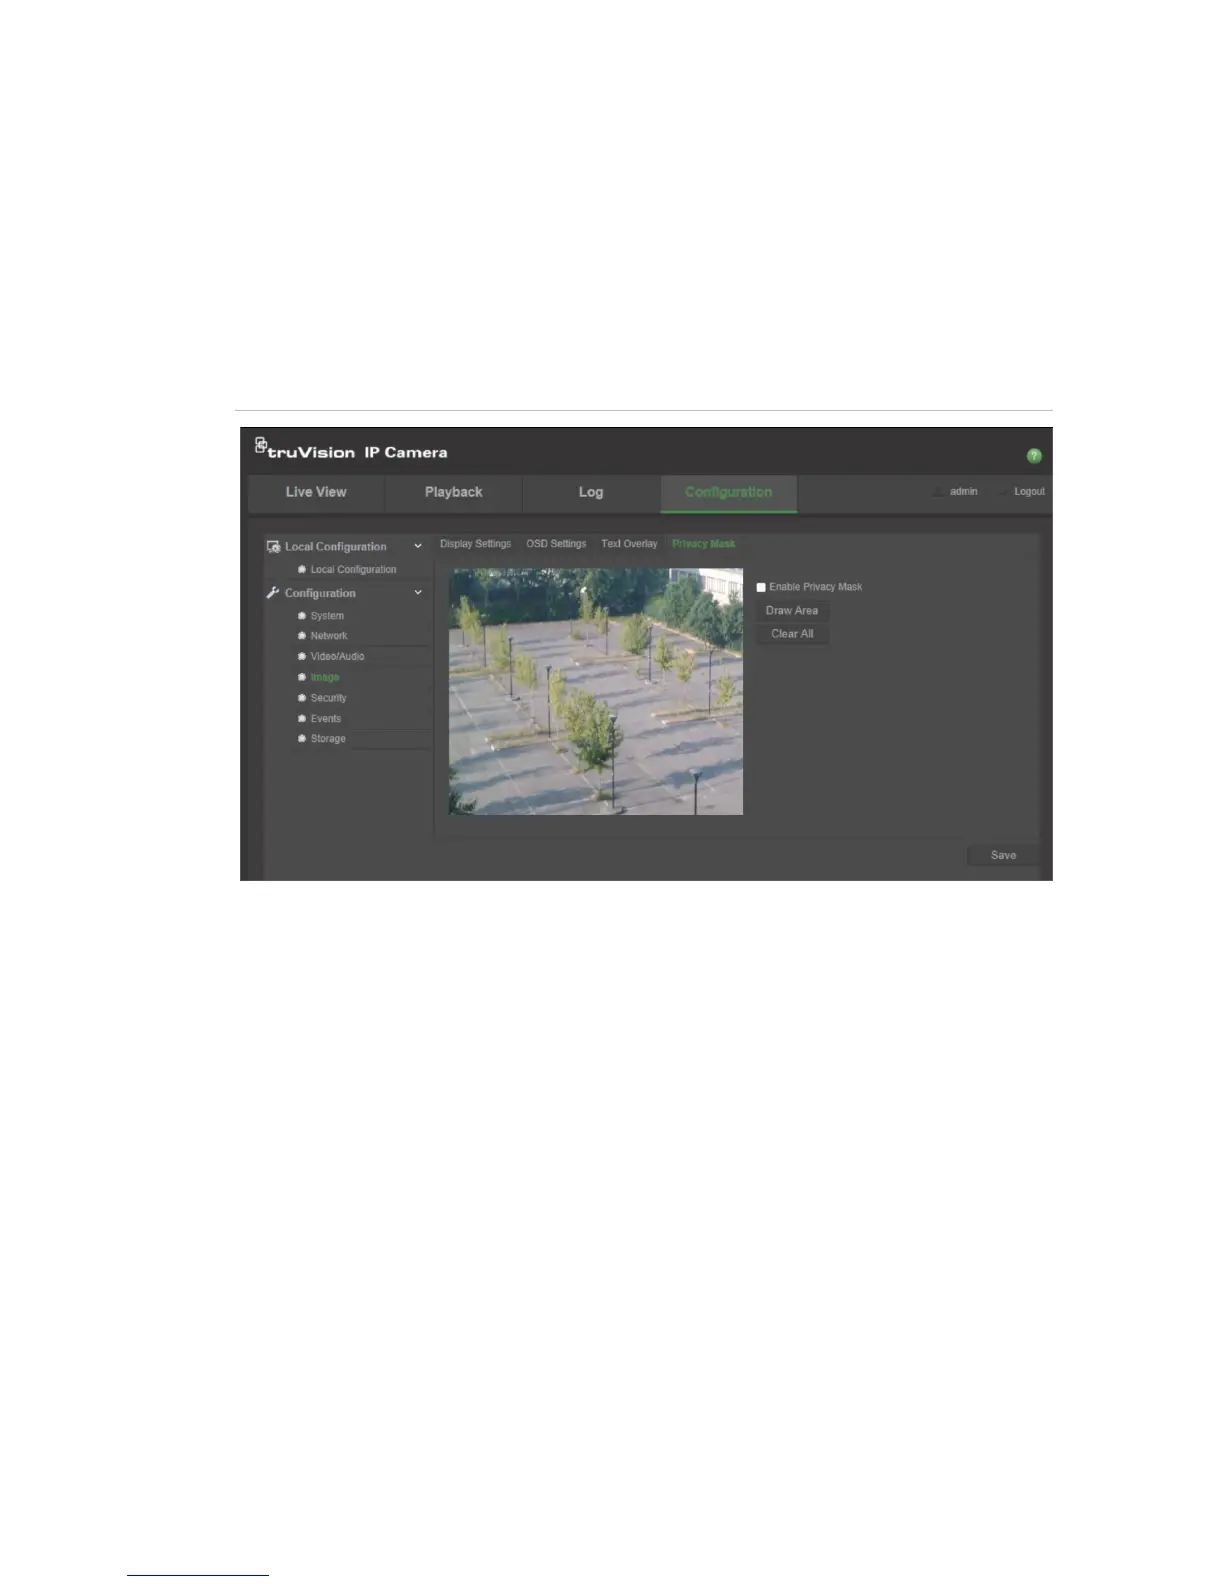Click the Draw Area button

click(x=792, y=611)
